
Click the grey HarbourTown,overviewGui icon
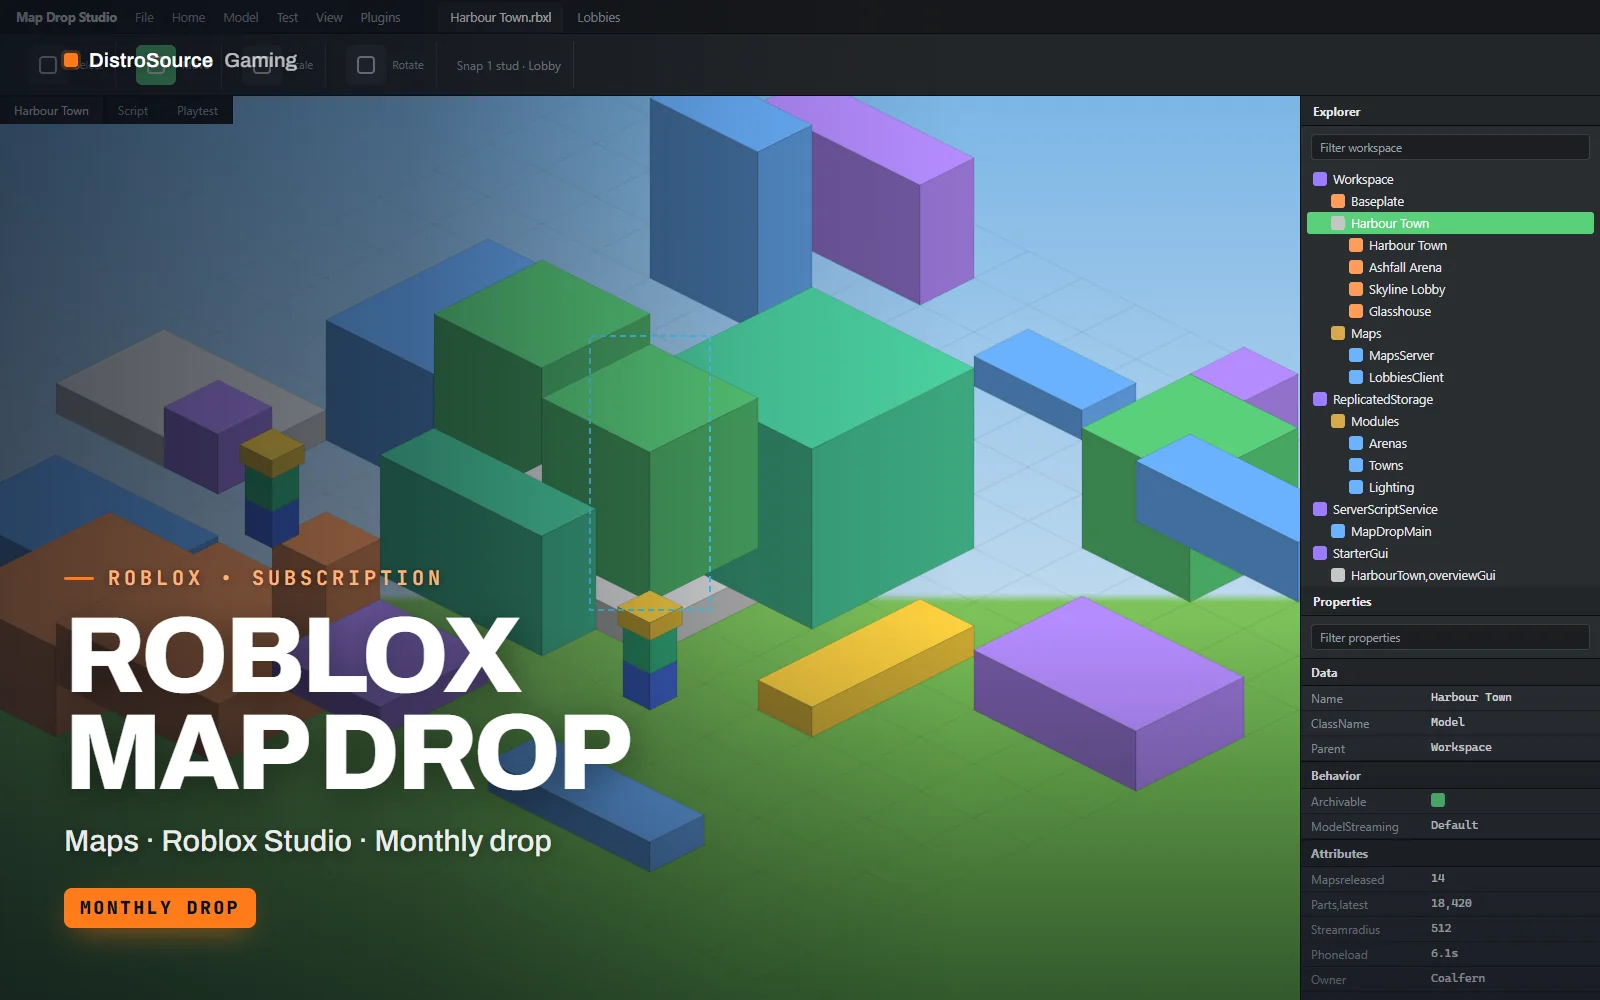(1338, 575)
